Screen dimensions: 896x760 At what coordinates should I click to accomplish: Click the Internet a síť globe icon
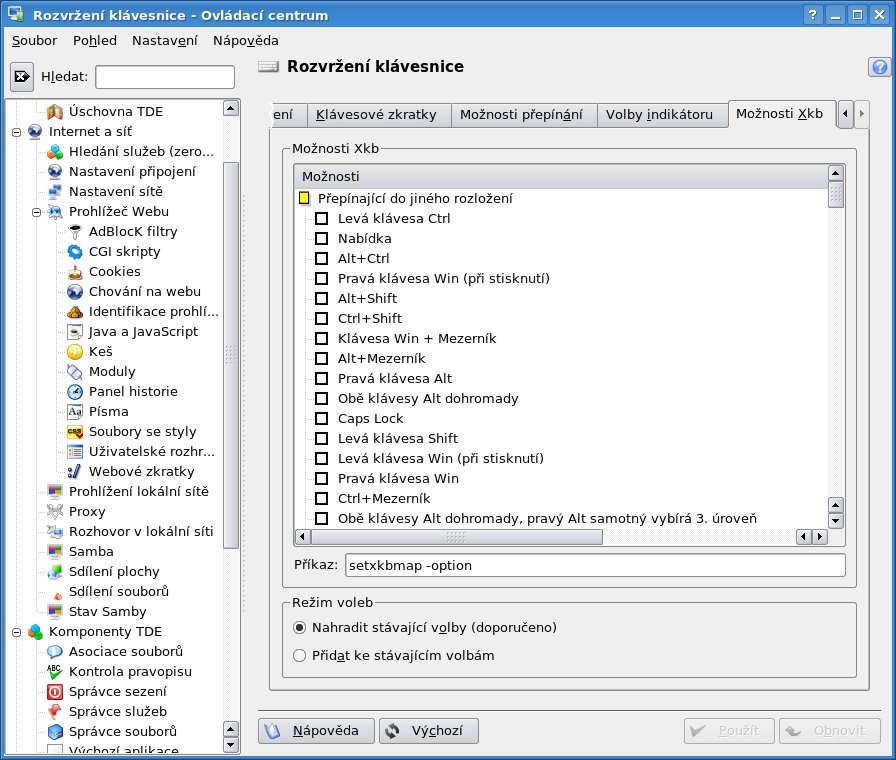(x=35, y=131)
